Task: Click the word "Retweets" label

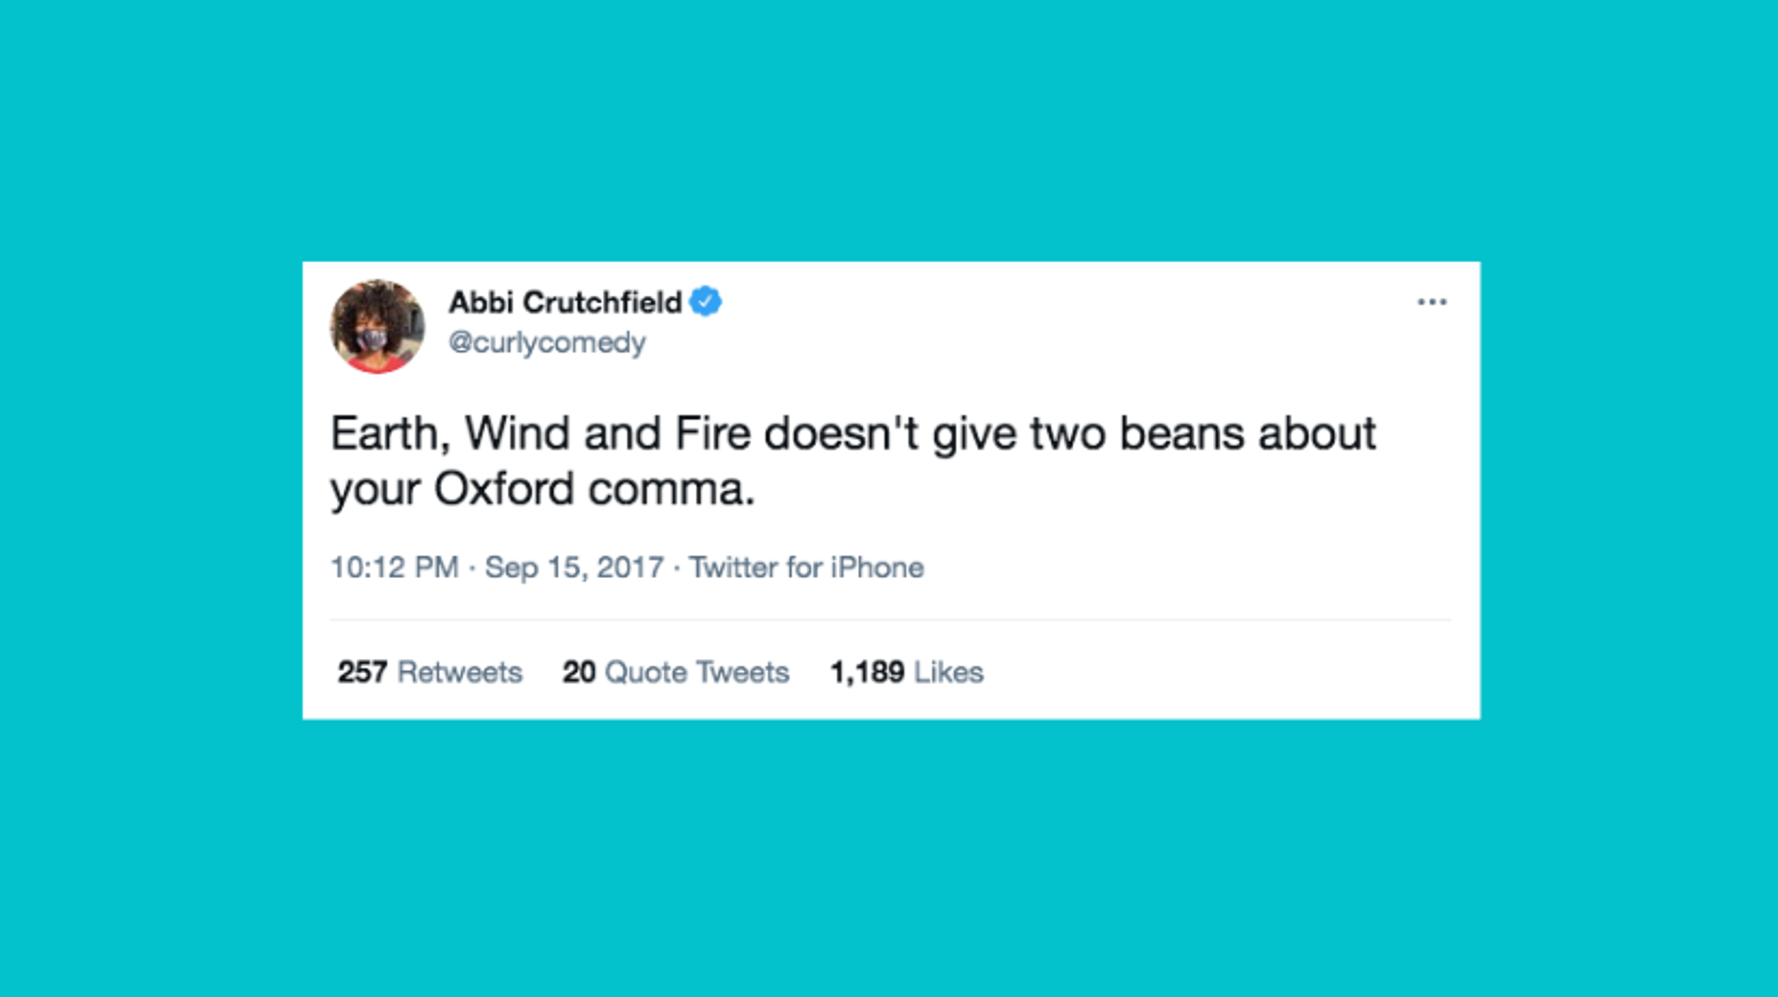Action: (460, 672)
